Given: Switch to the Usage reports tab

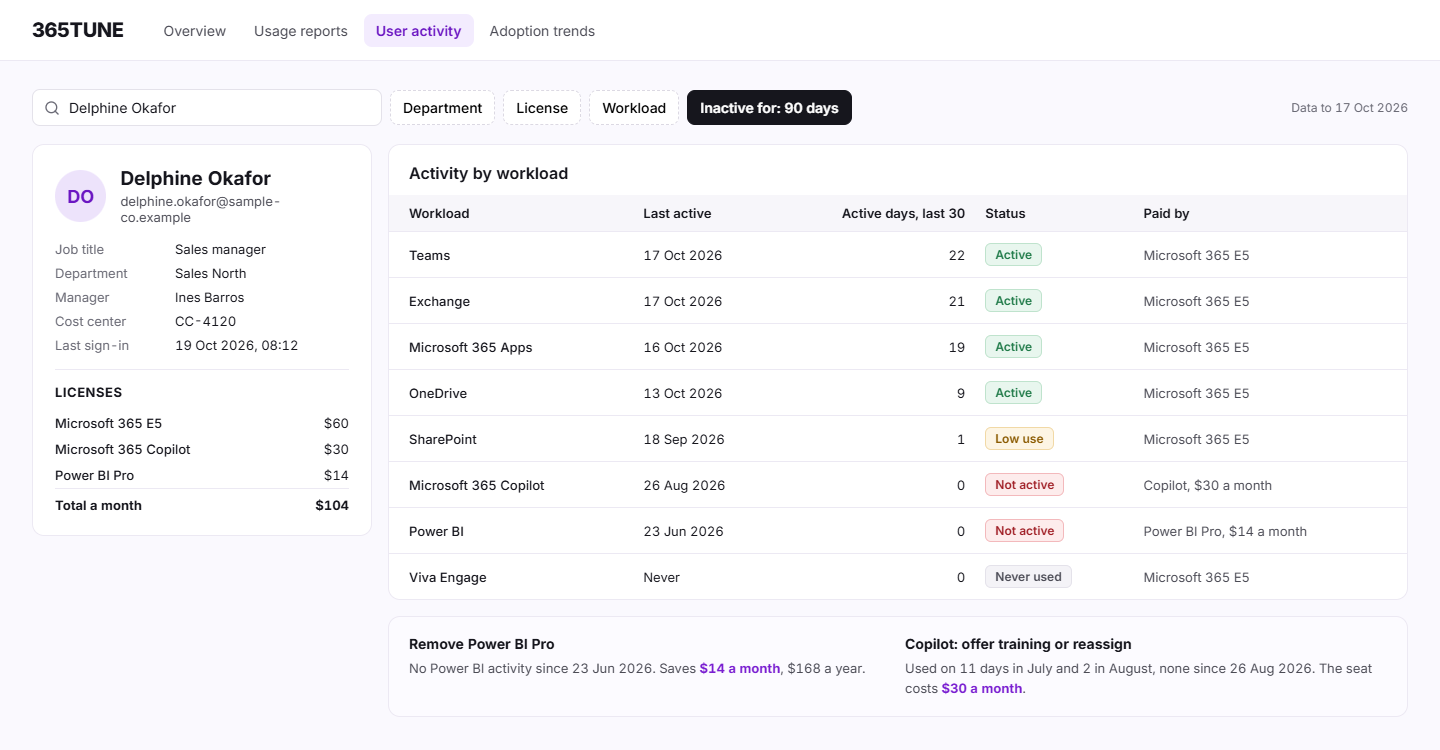Looking at the screenshot, I should click(x=301, y=31).
